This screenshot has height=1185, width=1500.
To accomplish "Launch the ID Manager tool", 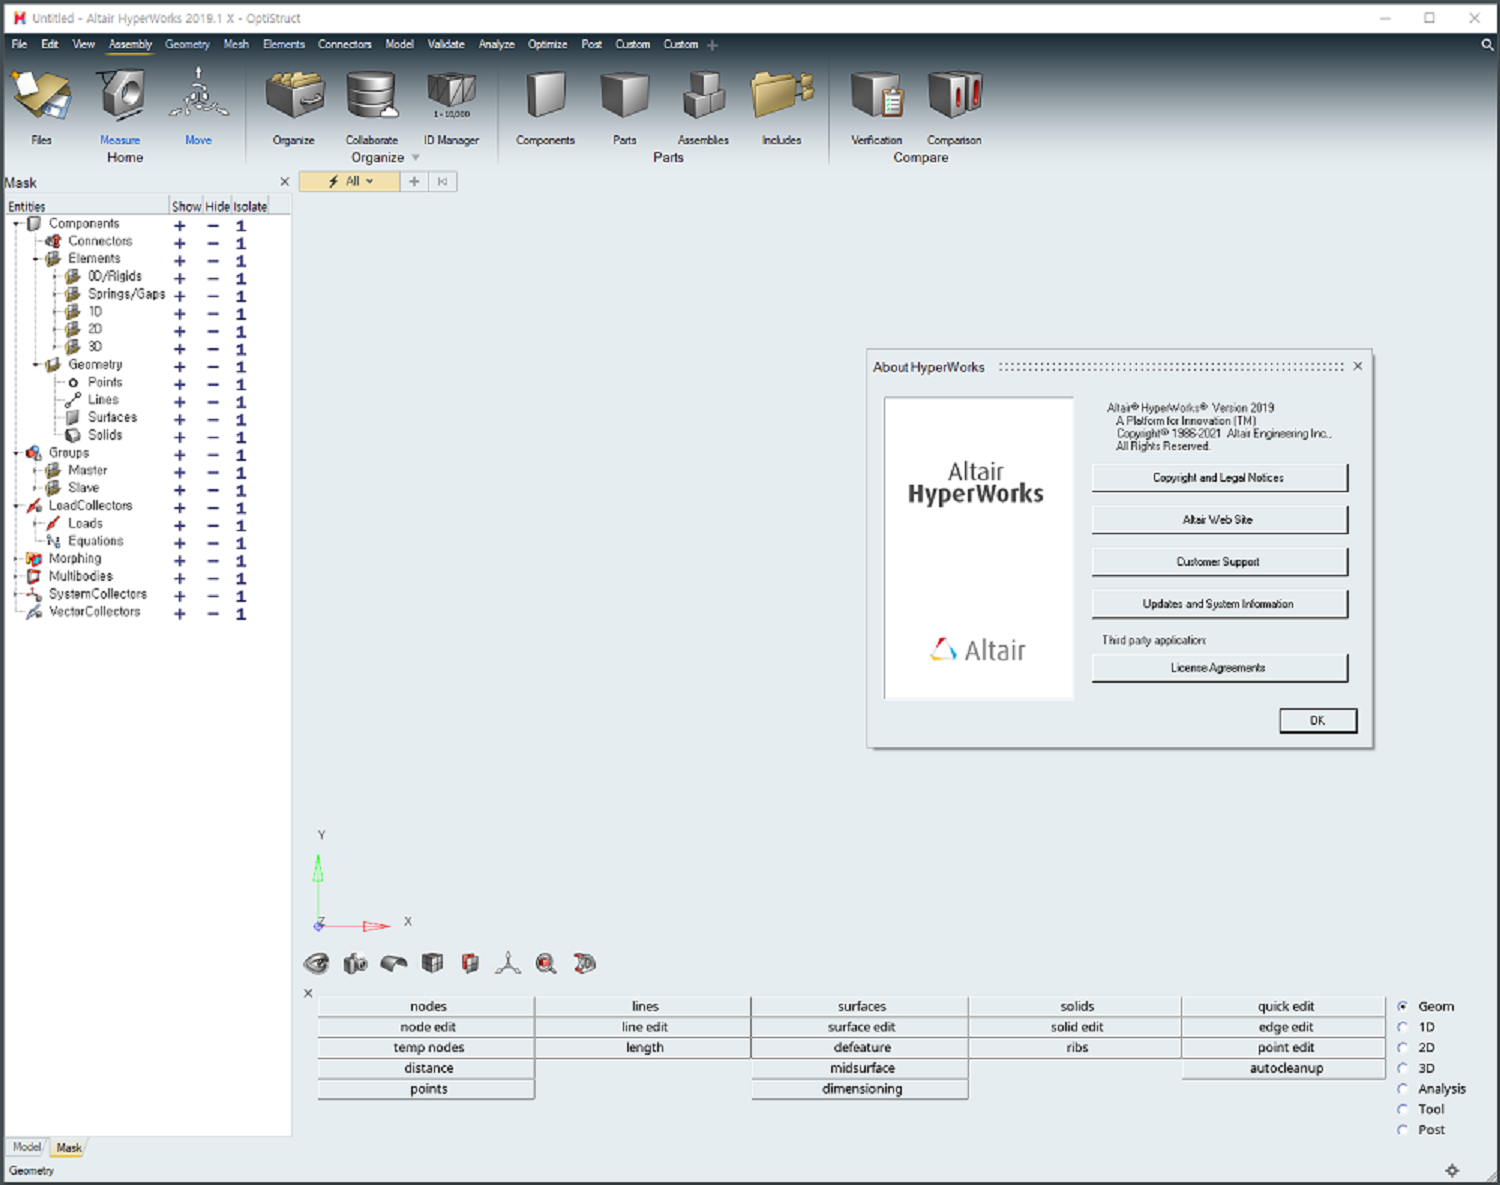I will point(451,107).
